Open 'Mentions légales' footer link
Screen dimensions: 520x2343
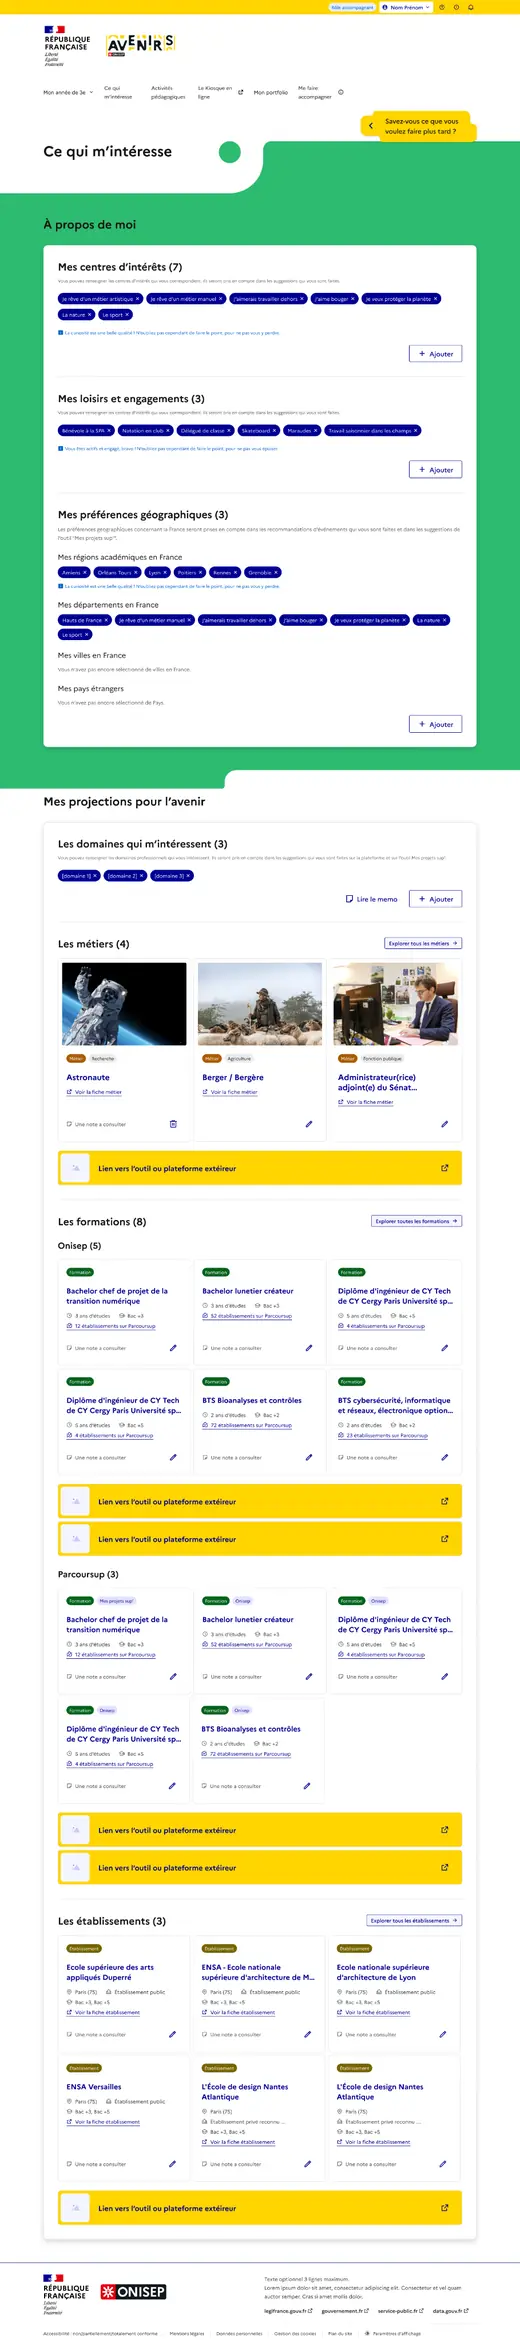point(187,2333)
